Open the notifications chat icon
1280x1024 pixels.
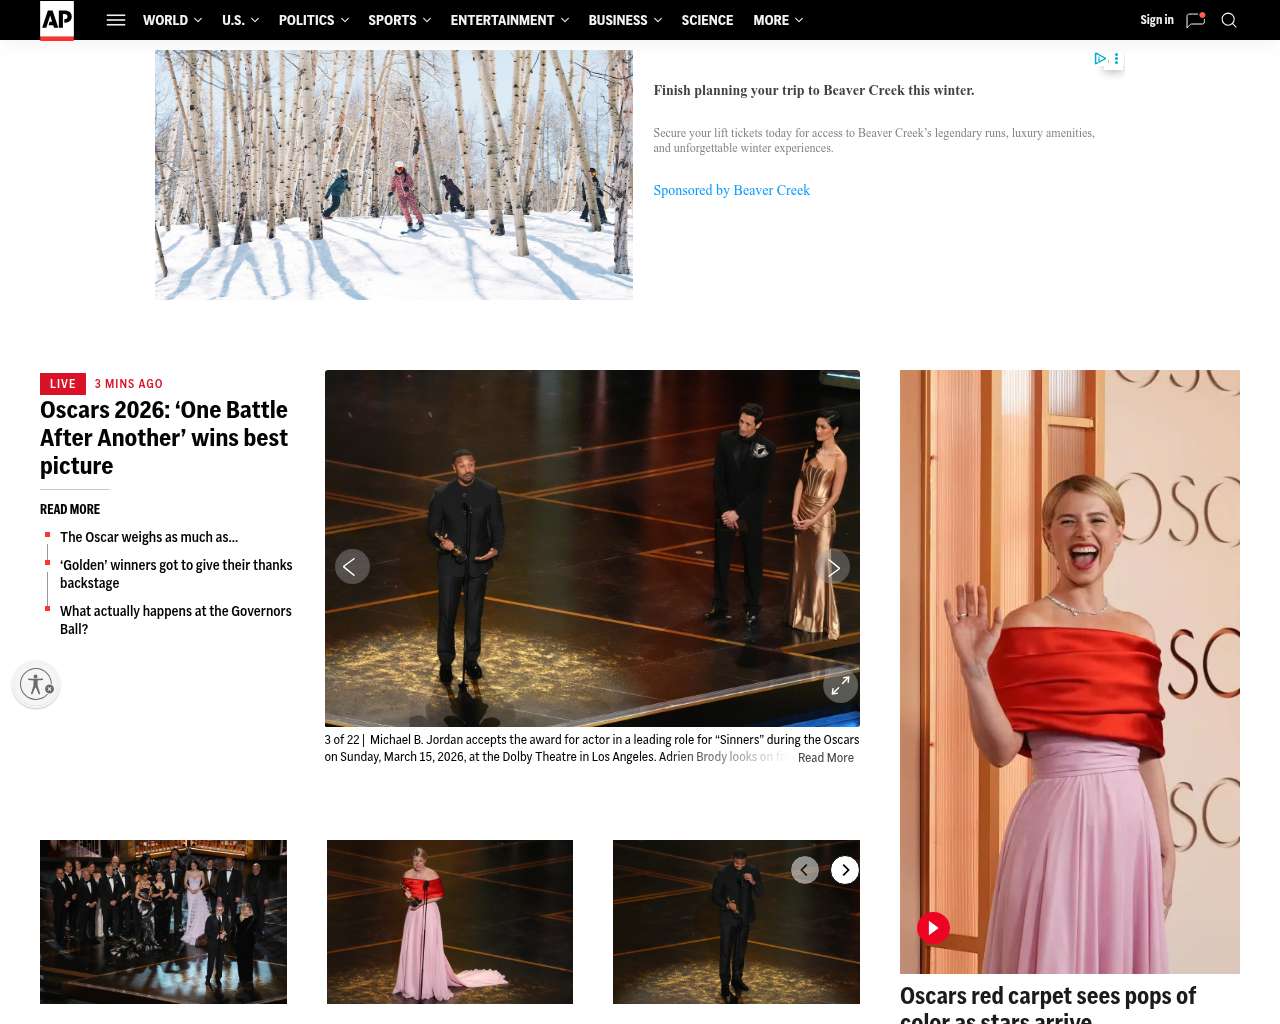1195,20
